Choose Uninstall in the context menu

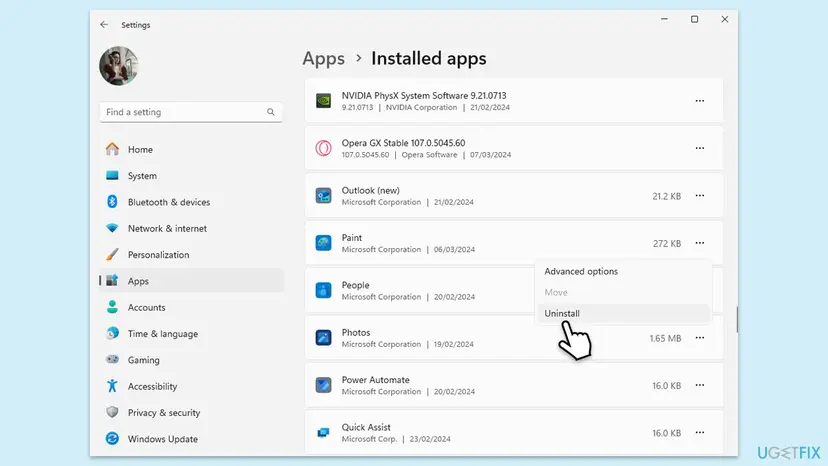623,313
